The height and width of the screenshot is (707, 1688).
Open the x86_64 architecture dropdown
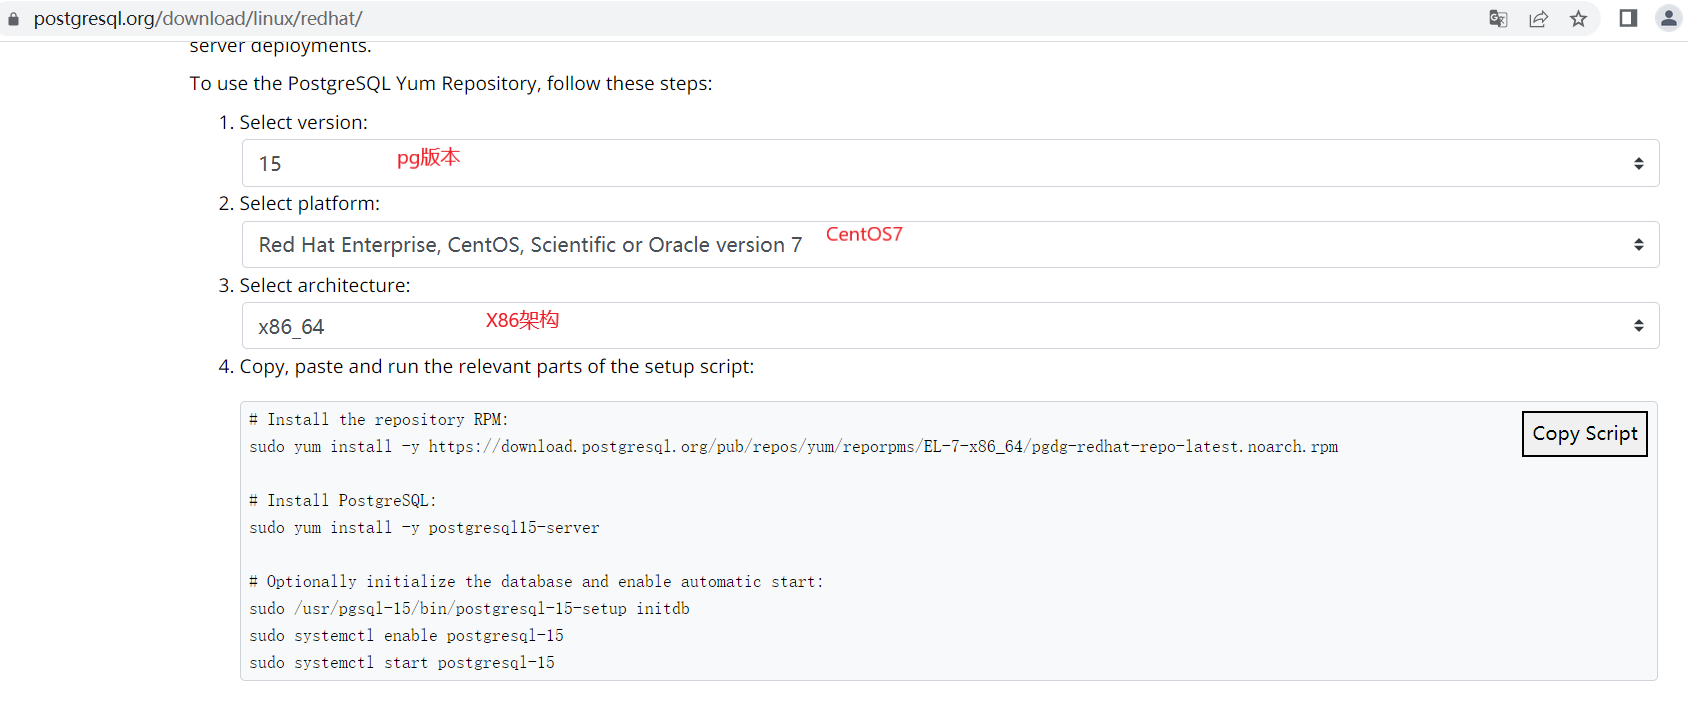click(950, 326)
